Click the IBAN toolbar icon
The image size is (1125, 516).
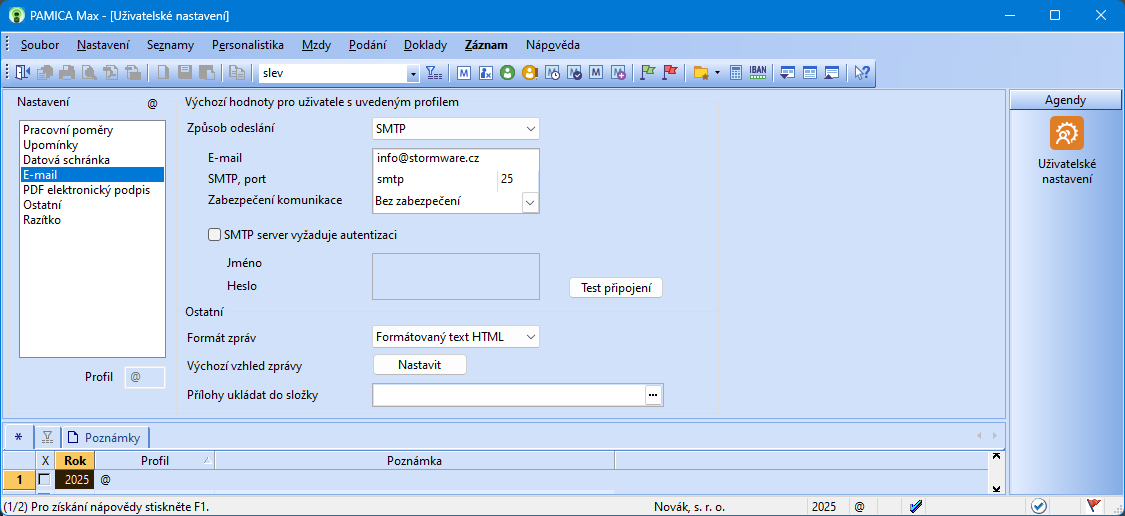(758, 73)
